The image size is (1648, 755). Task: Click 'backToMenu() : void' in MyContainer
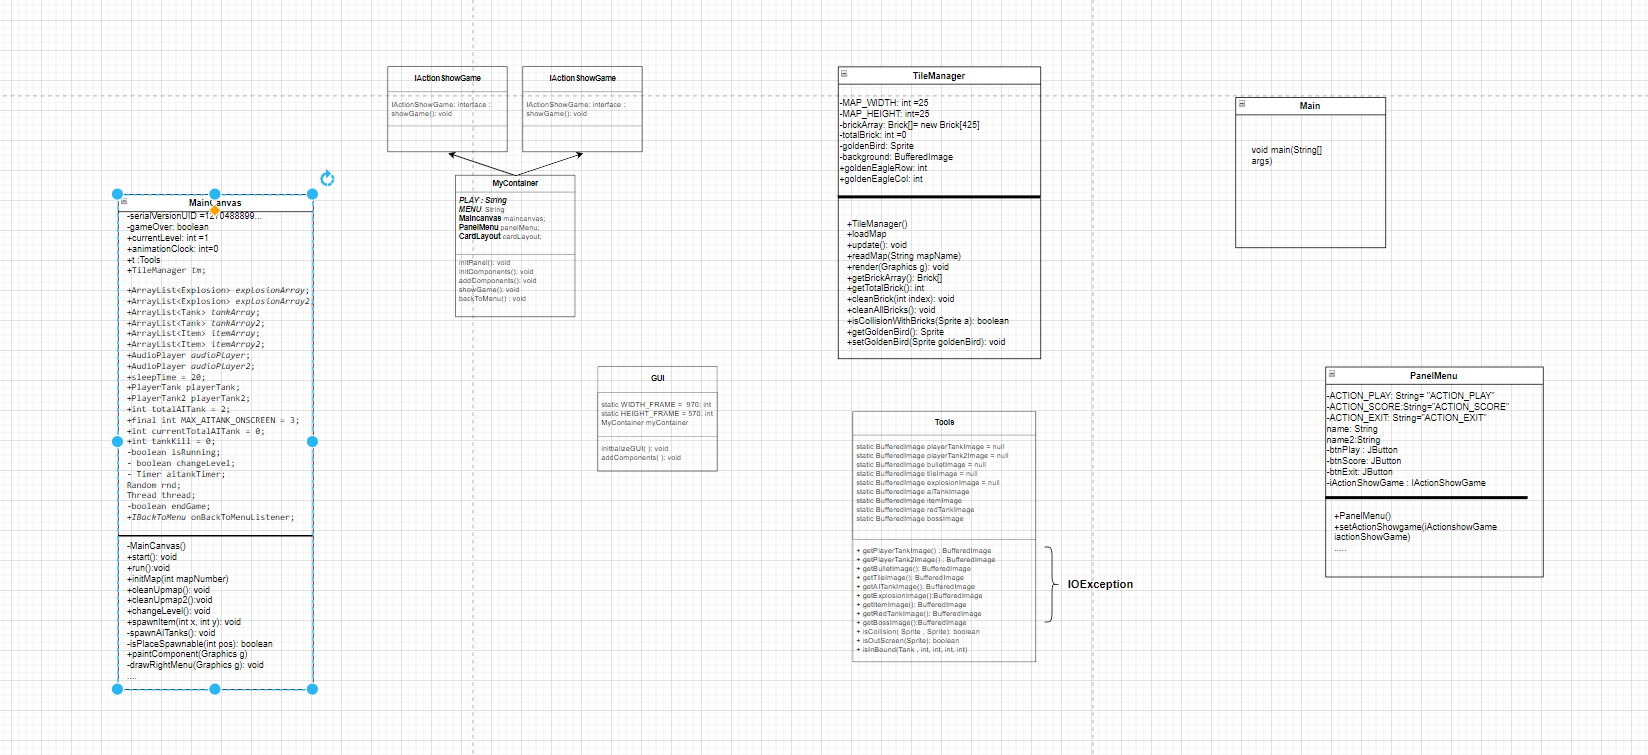coord(492,299)
